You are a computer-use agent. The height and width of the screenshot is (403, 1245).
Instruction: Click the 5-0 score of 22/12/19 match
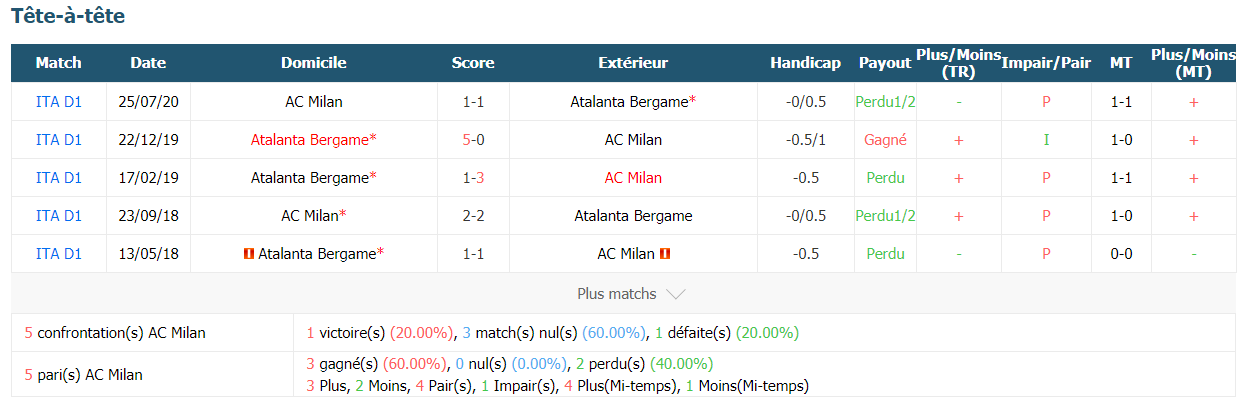473,140
